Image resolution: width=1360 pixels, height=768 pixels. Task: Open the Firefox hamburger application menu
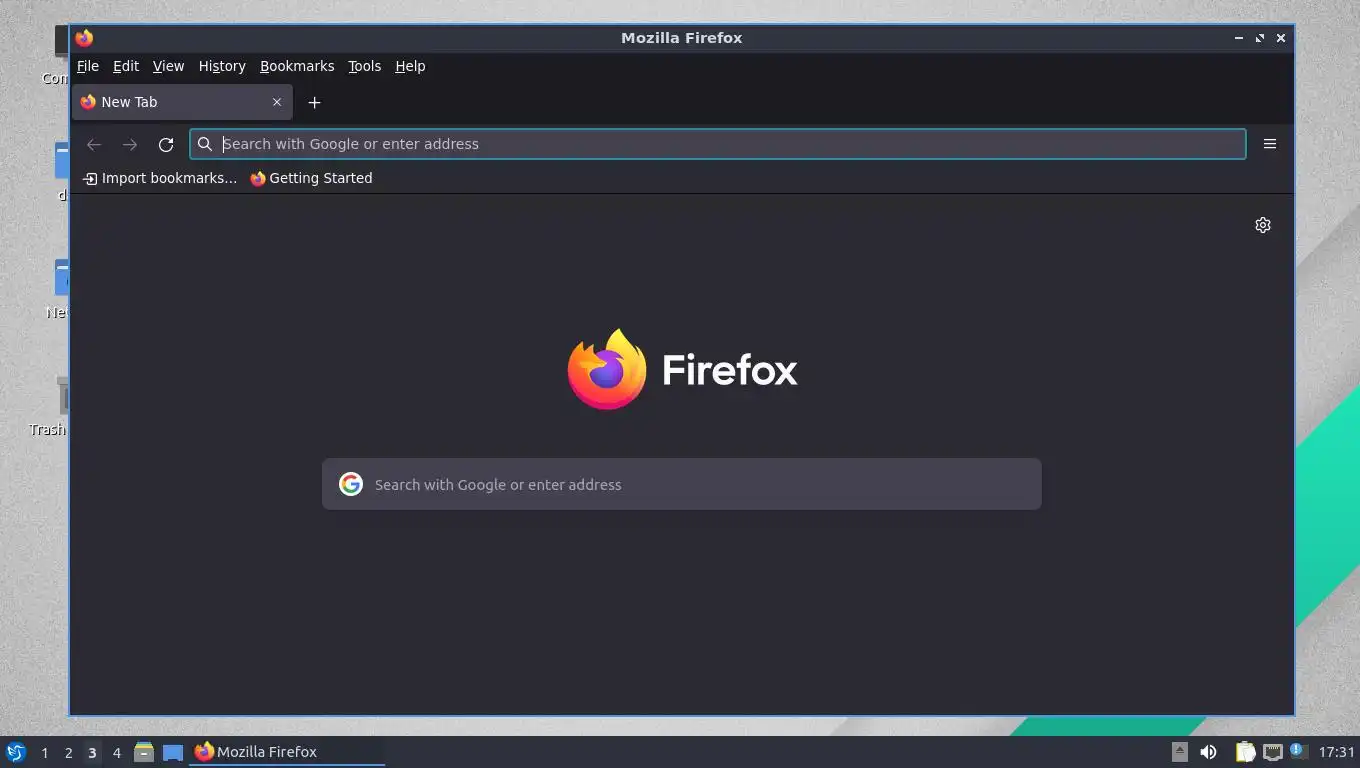point(1270,144)
